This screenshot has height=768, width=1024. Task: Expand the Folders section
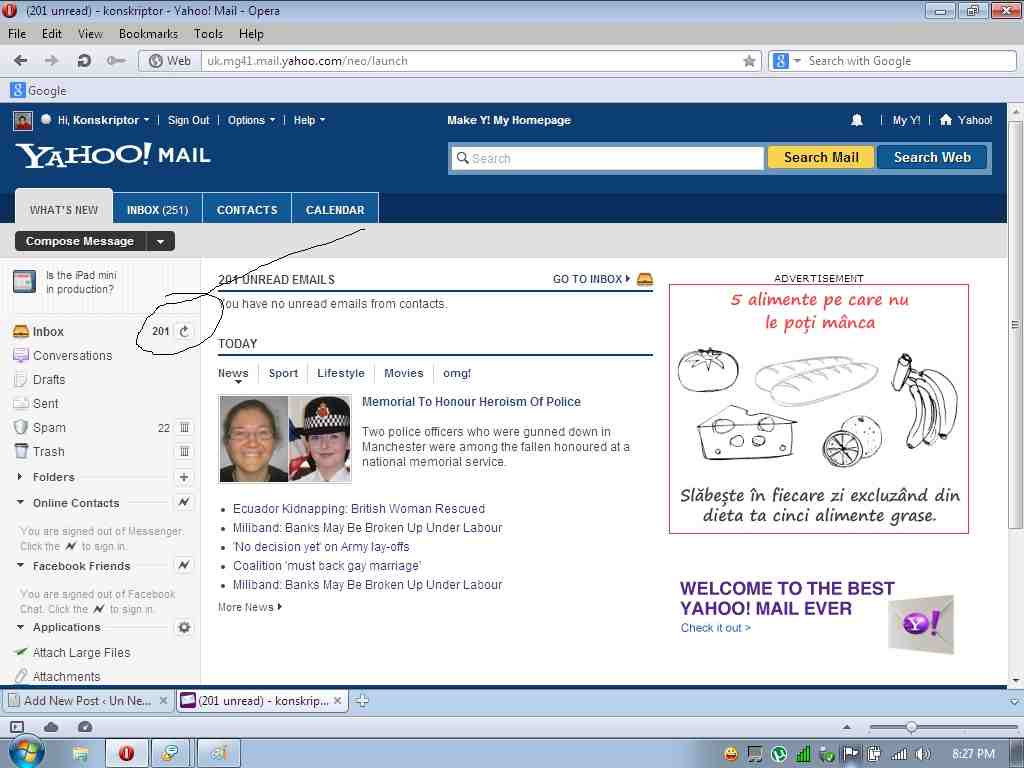pyautogui.click(x=20, y=477)
